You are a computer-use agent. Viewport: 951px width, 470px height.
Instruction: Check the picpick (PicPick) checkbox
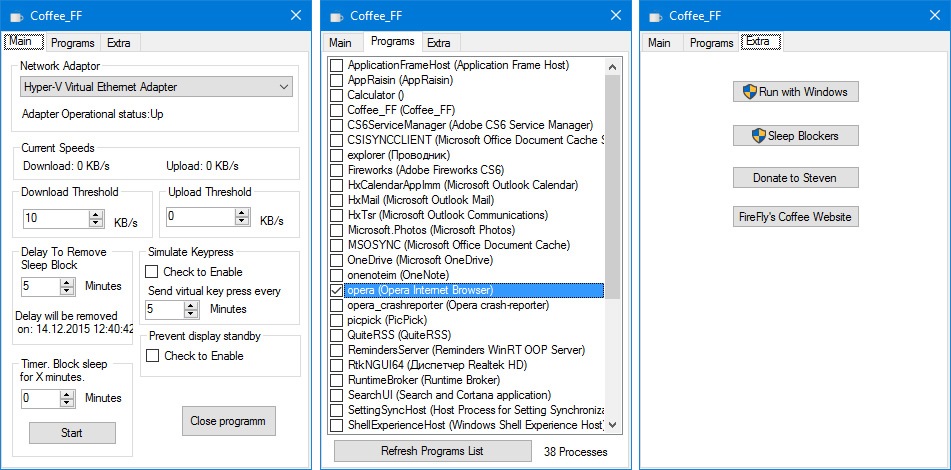click(x=337, y=320)
